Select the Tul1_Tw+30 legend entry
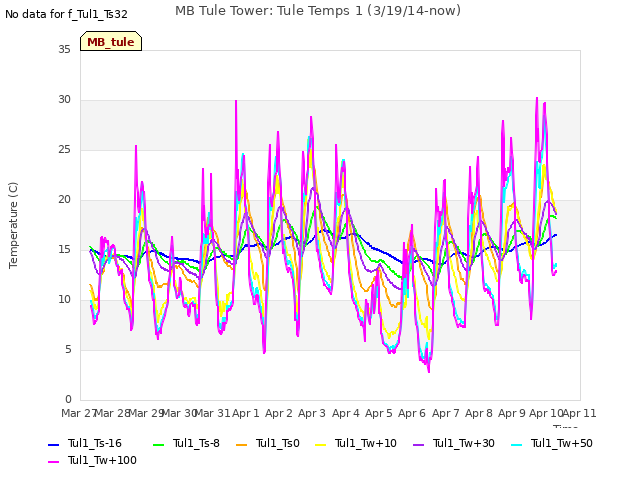The width and height of the screenshot is (640, 480). (454, 443)
